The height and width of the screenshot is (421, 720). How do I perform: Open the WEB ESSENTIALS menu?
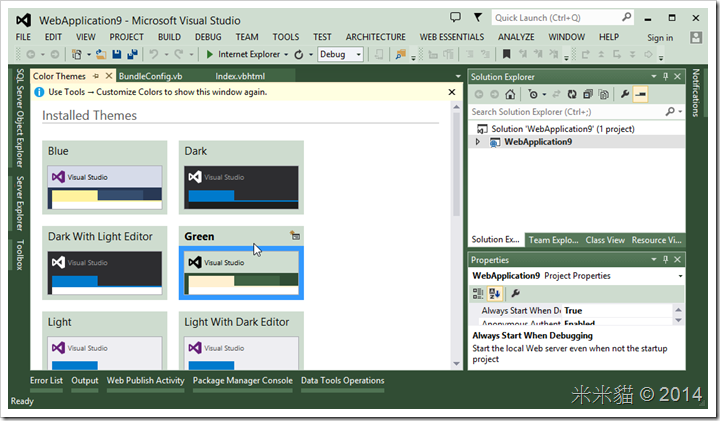[451, 37]
